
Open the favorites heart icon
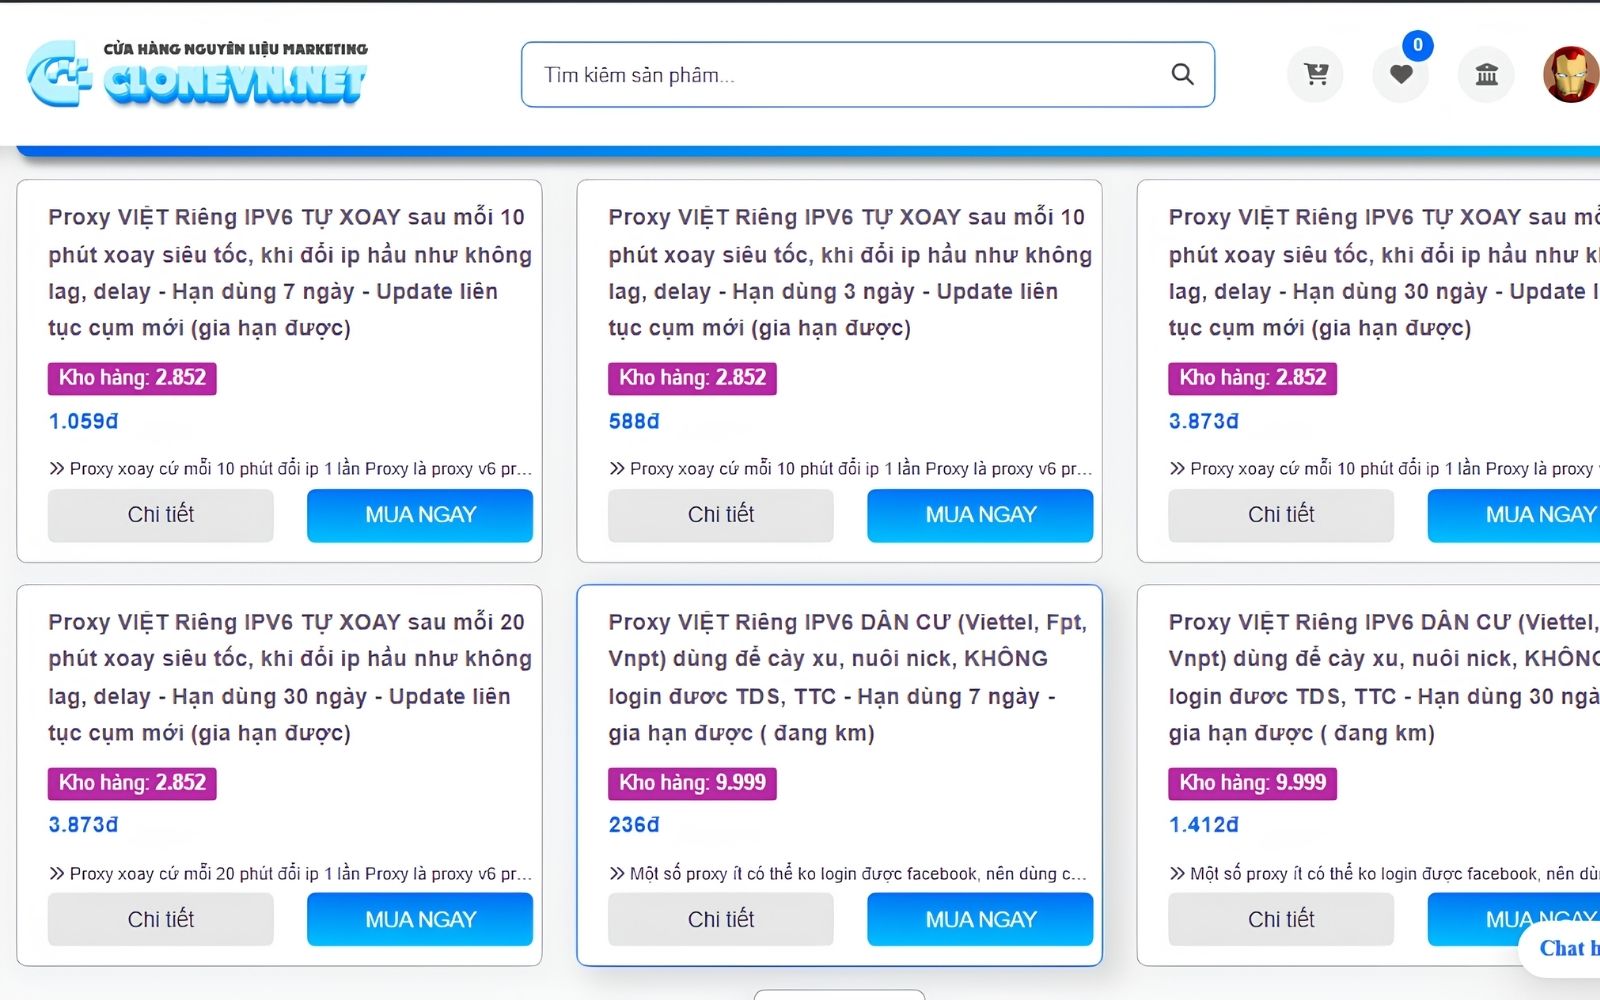1401,74
